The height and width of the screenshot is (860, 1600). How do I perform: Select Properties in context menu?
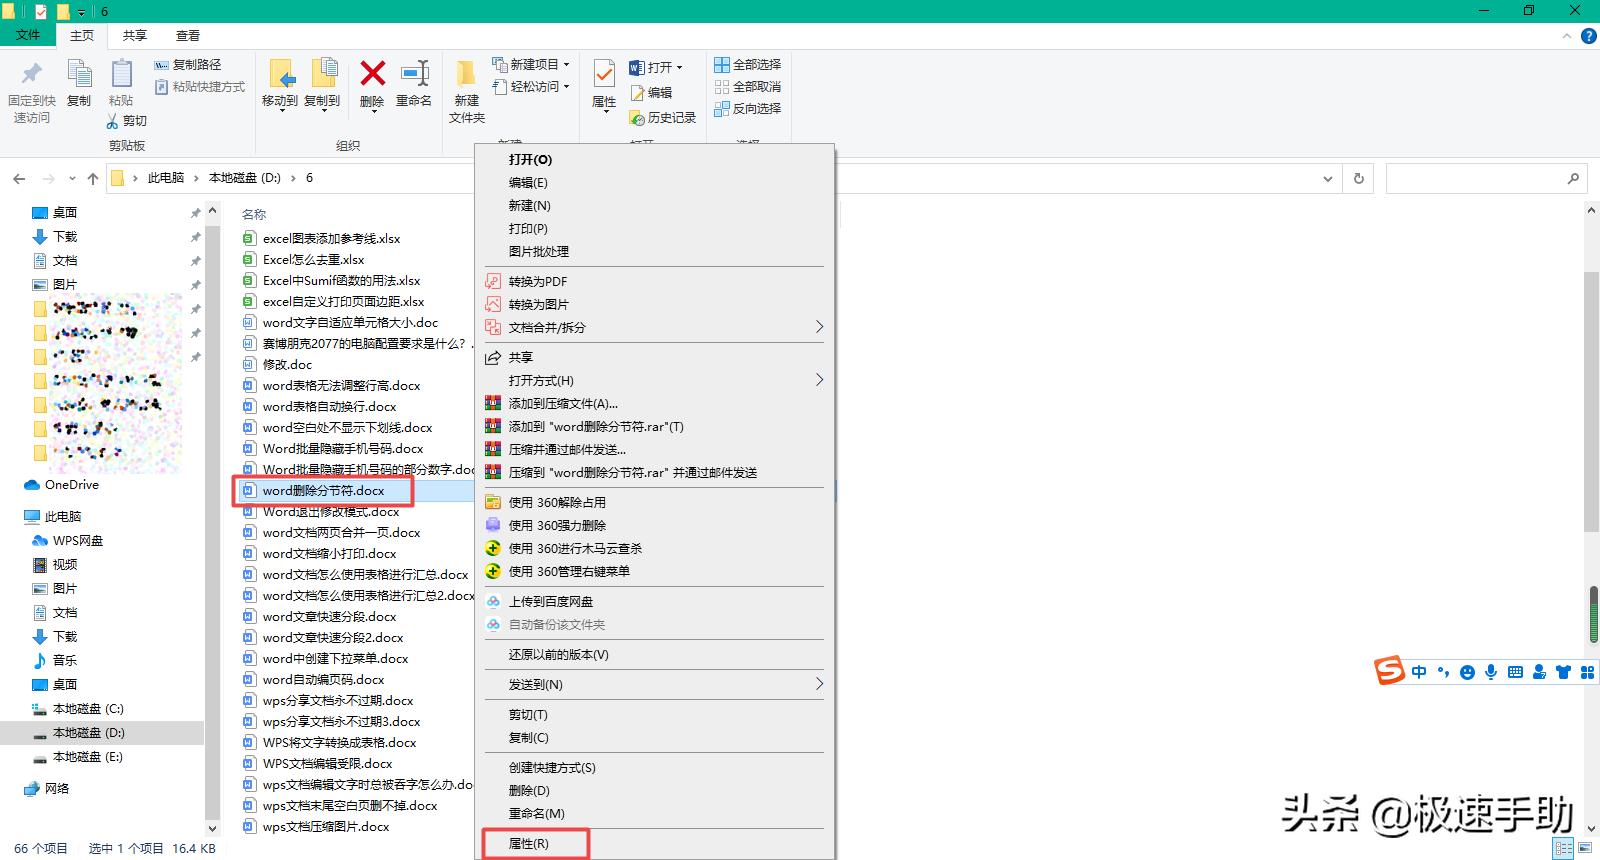coord(655,843)
